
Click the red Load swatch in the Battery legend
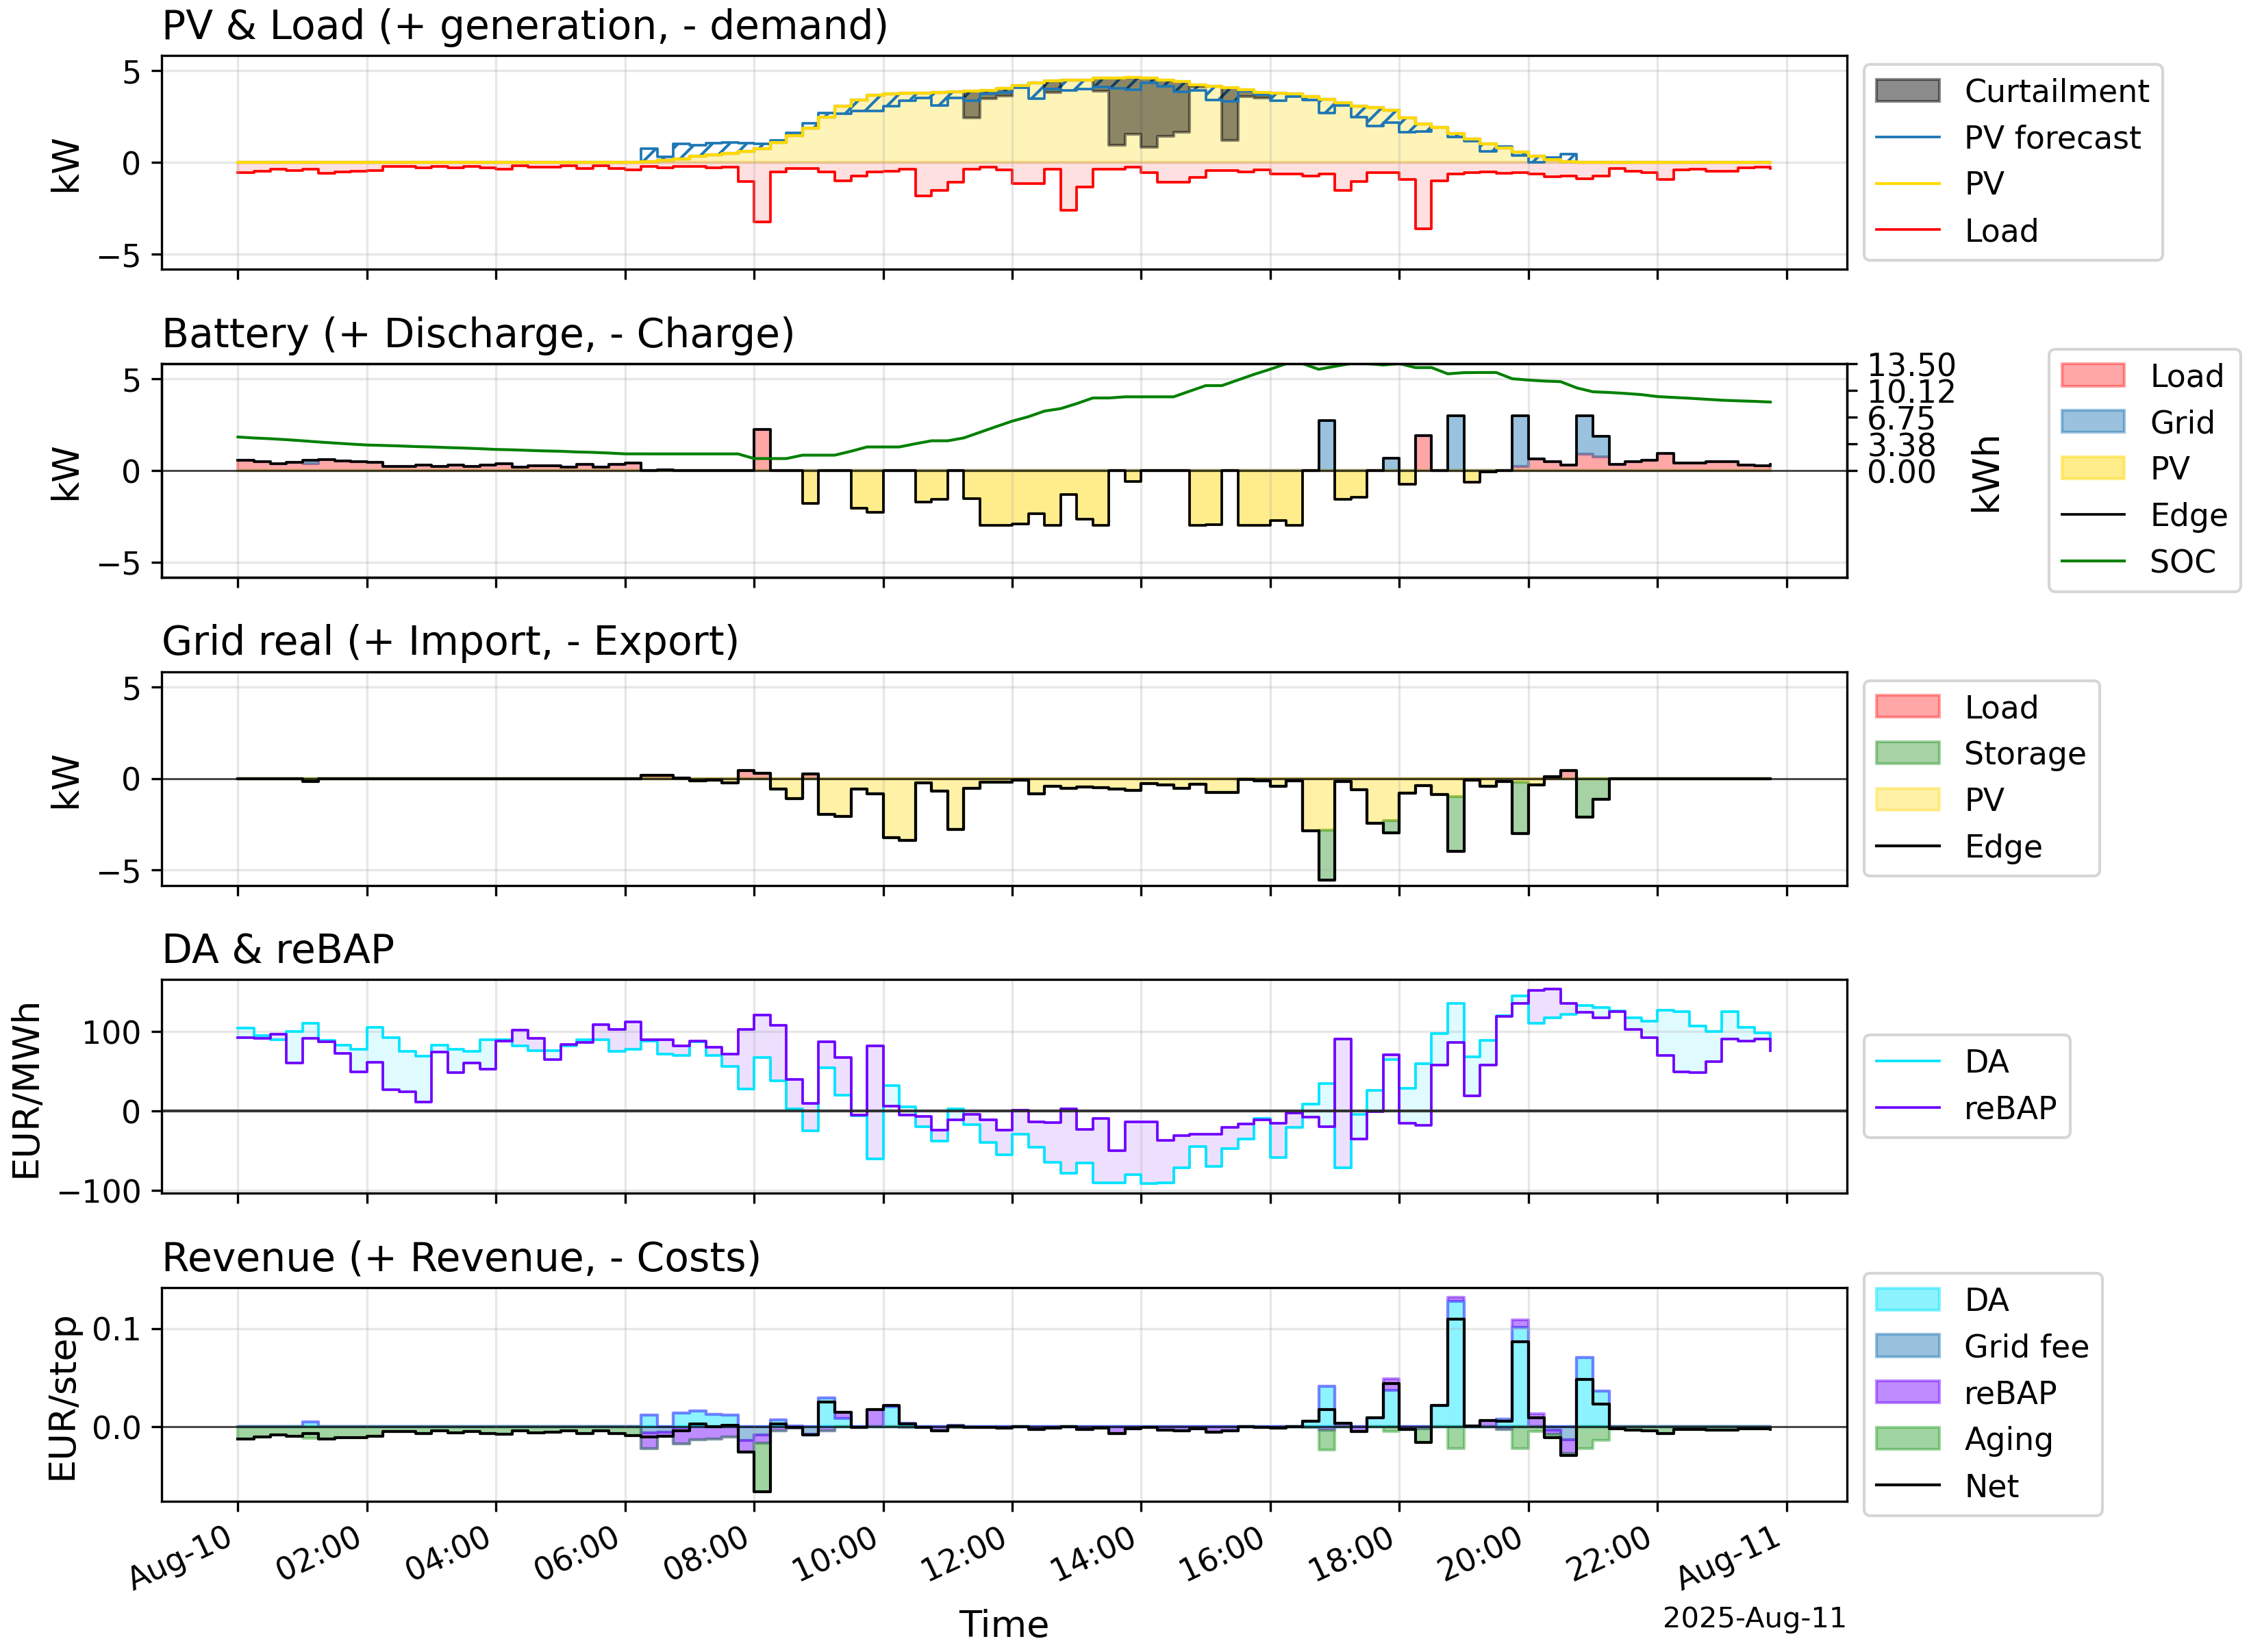click(x=2092, y=376)
